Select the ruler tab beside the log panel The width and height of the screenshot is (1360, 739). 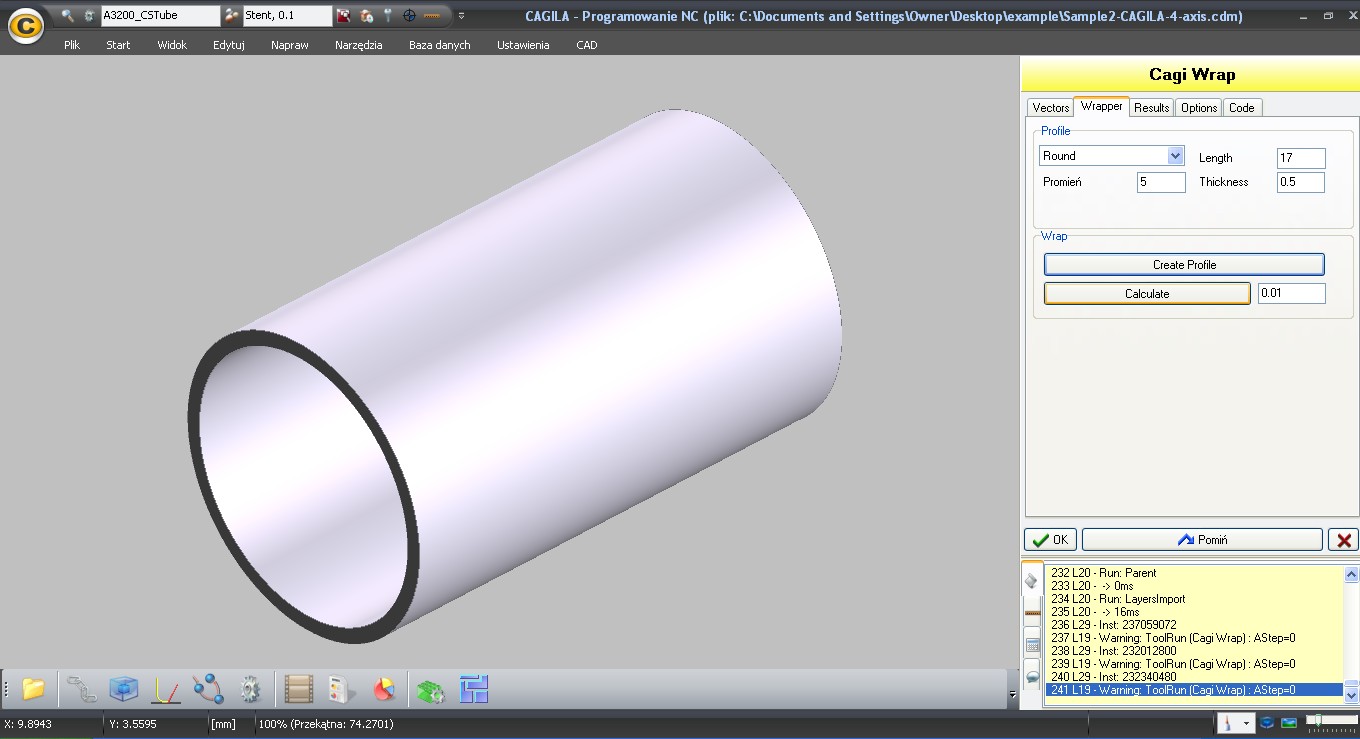1032,612
